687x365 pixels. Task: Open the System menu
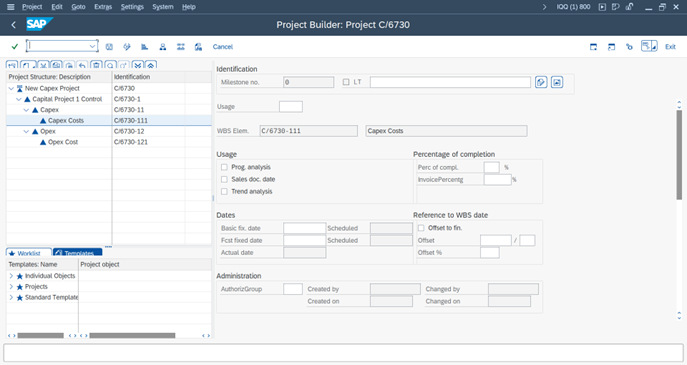click(163, 7)
